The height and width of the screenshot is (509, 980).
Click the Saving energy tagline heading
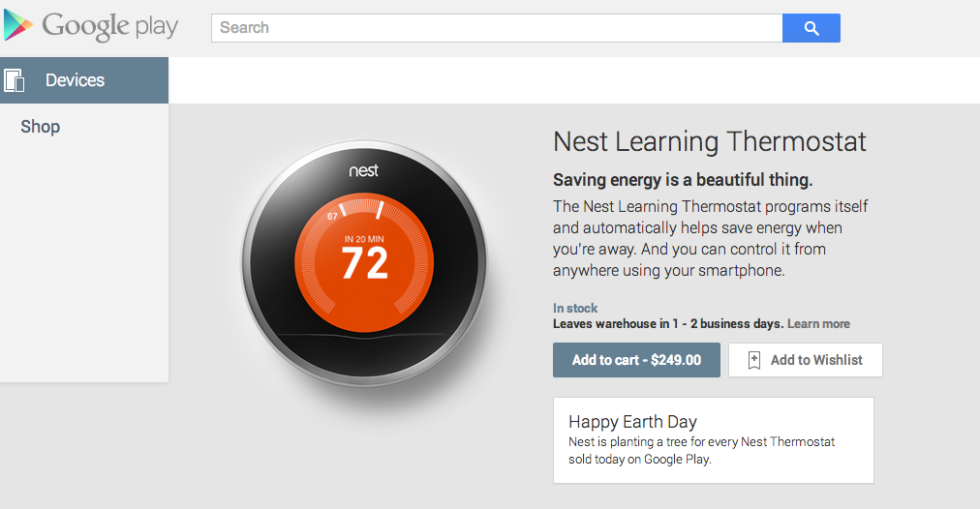click(683, 180)
